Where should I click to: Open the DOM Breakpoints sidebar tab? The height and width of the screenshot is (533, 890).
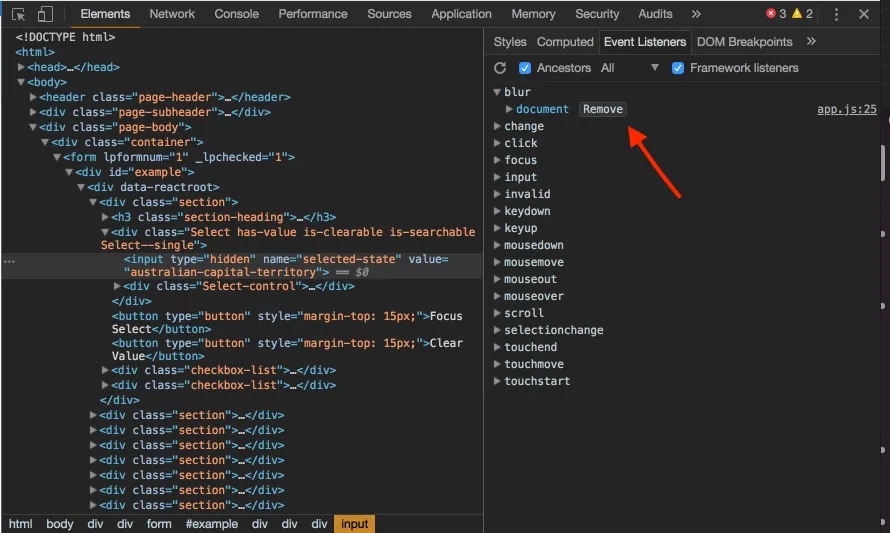point(744,42)
